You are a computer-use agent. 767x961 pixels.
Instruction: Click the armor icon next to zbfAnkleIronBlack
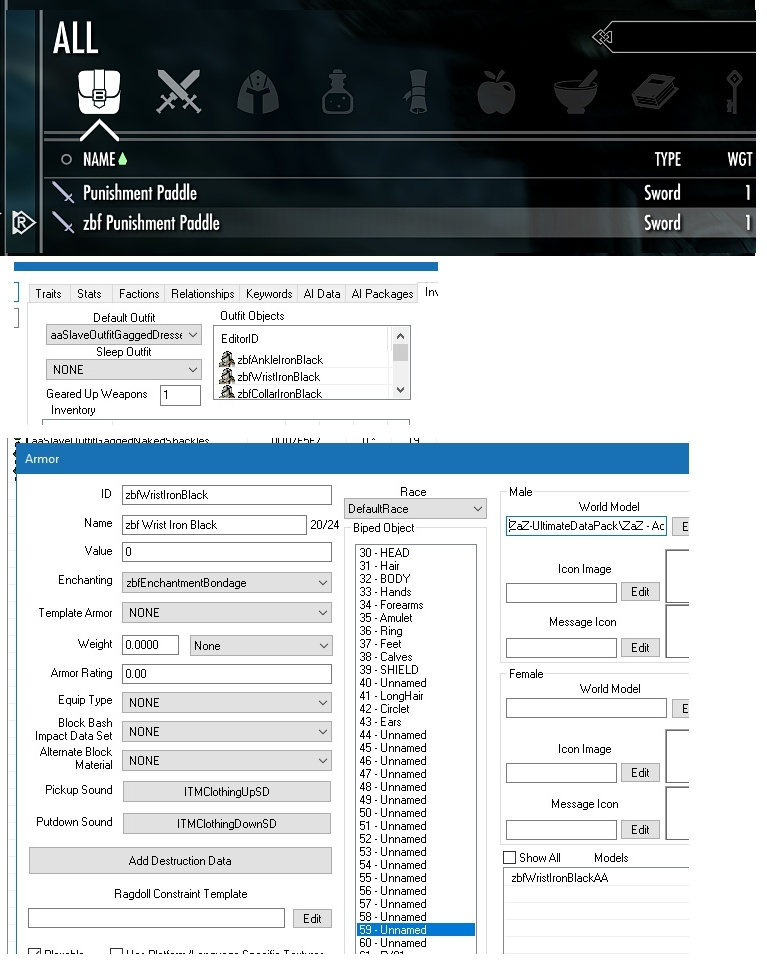pos(227,359)
